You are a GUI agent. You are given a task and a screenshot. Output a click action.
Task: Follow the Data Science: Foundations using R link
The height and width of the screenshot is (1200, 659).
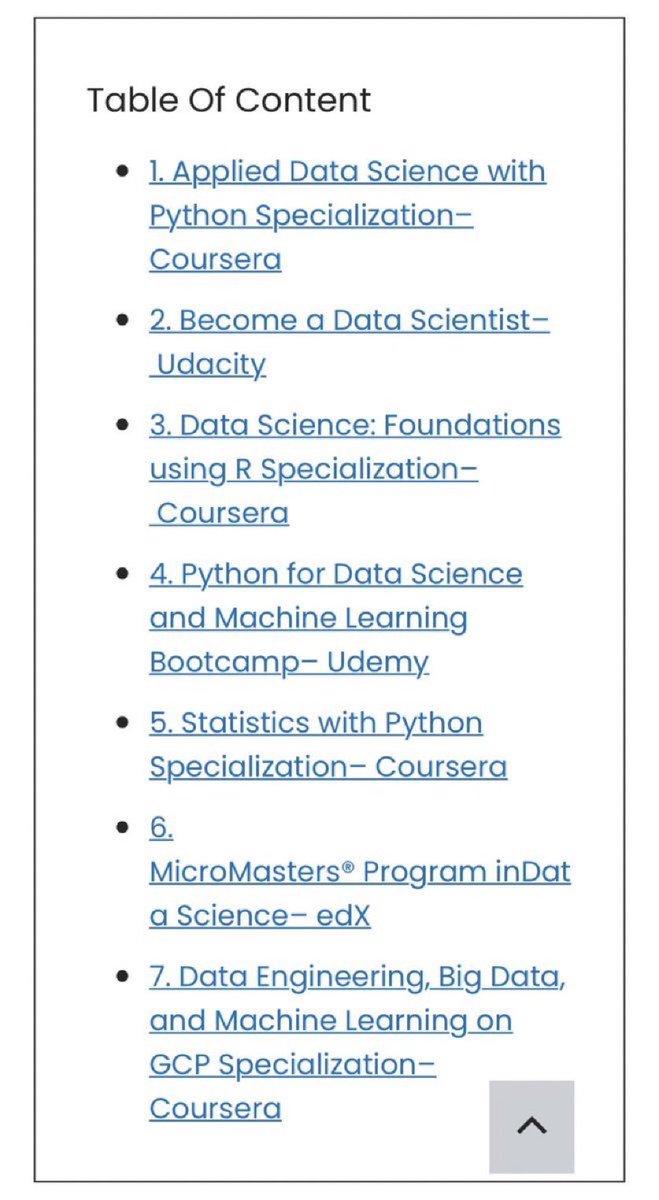point(355,469)
